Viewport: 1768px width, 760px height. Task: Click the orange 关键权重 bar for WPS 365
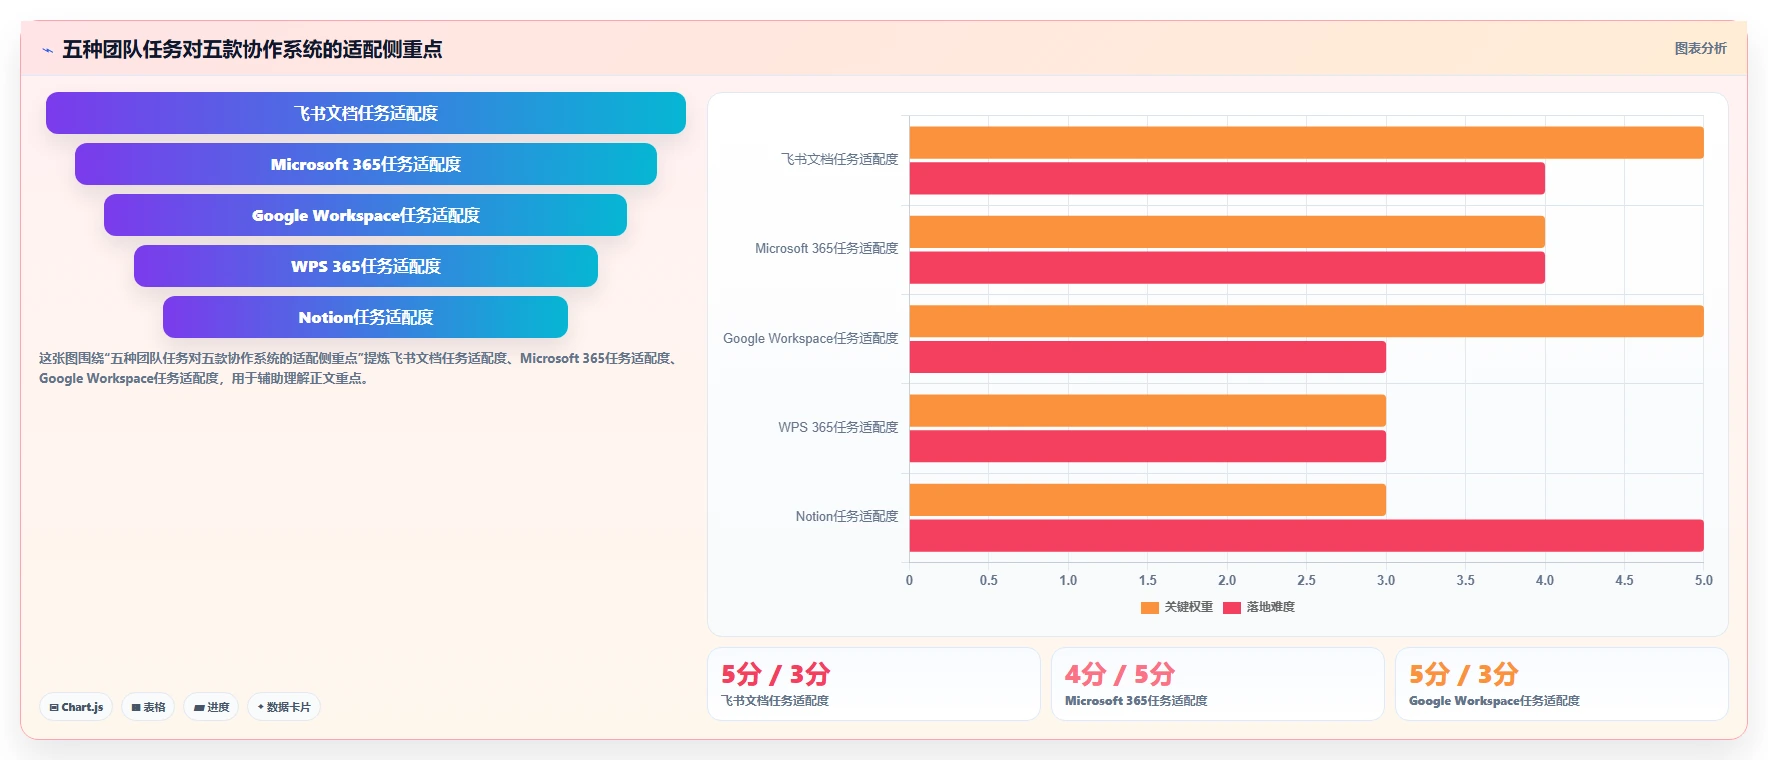pyautogui.click(x=1147, y=411)
